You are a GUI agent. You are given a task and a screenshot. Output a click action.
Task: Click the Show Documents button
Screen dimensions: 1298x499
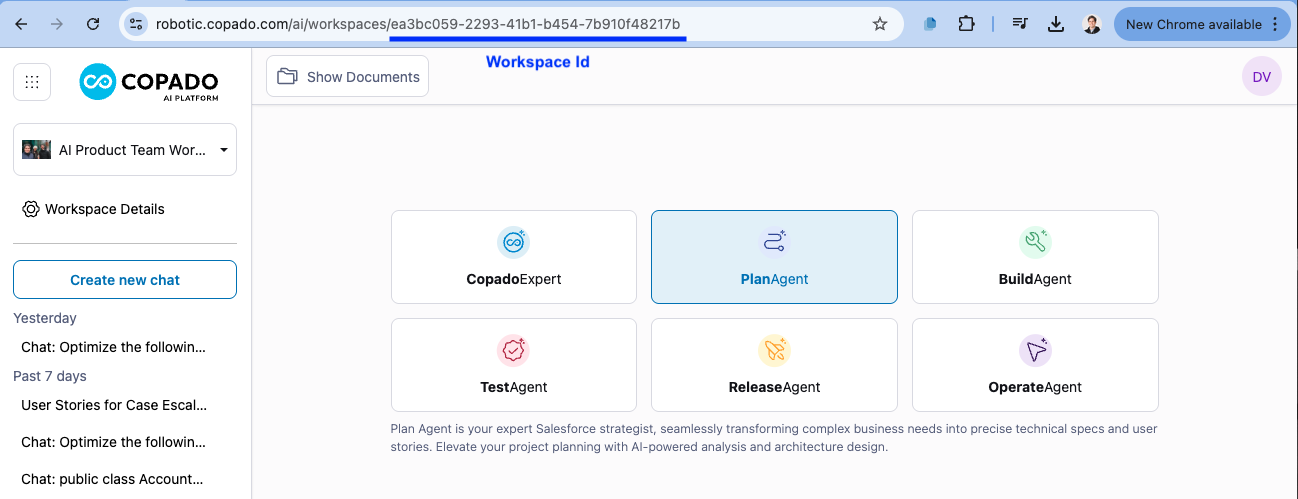point(347,77)
